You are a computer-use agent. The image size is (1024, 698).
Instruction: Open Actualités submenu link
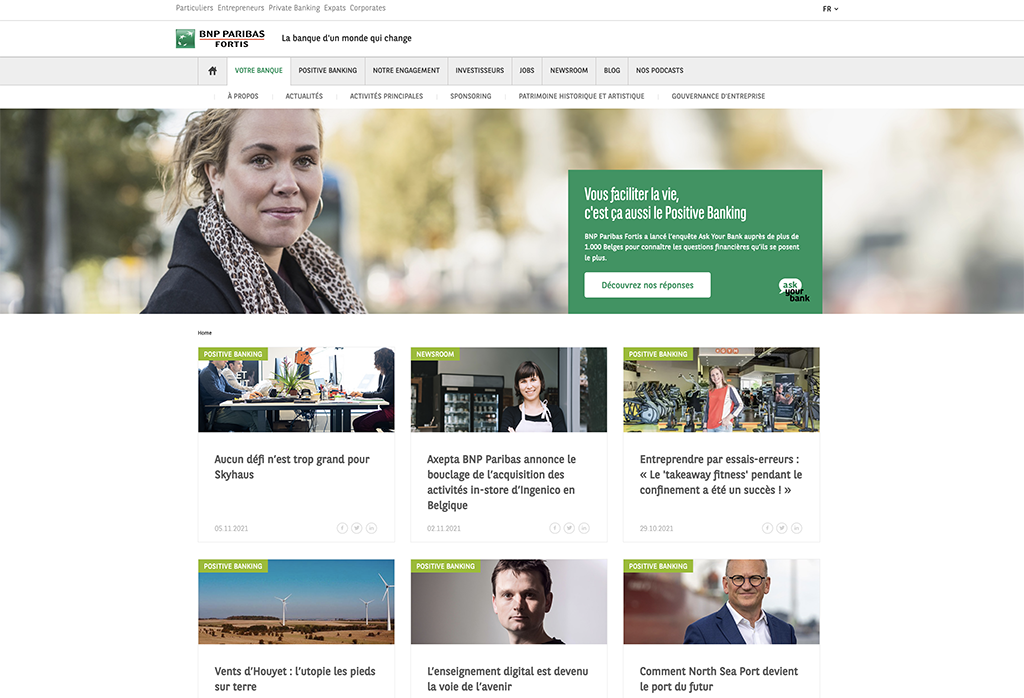[304, 96]
